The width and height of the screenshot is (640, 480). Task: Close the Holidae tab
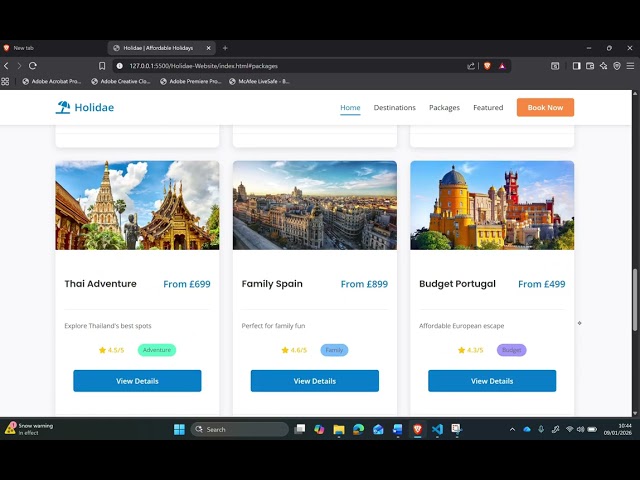coord(209,48)
